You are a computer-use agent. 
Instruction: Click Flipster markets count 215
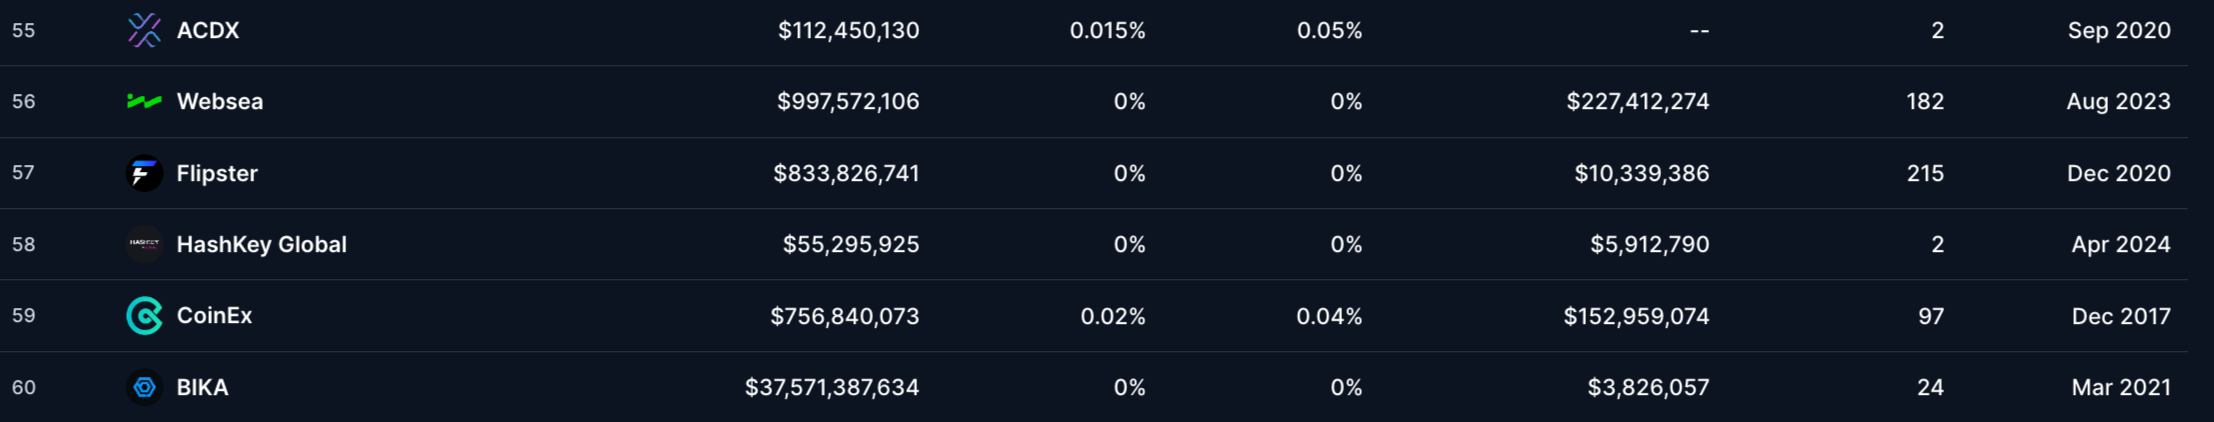pyautogui.click(x=1925, y=173)
